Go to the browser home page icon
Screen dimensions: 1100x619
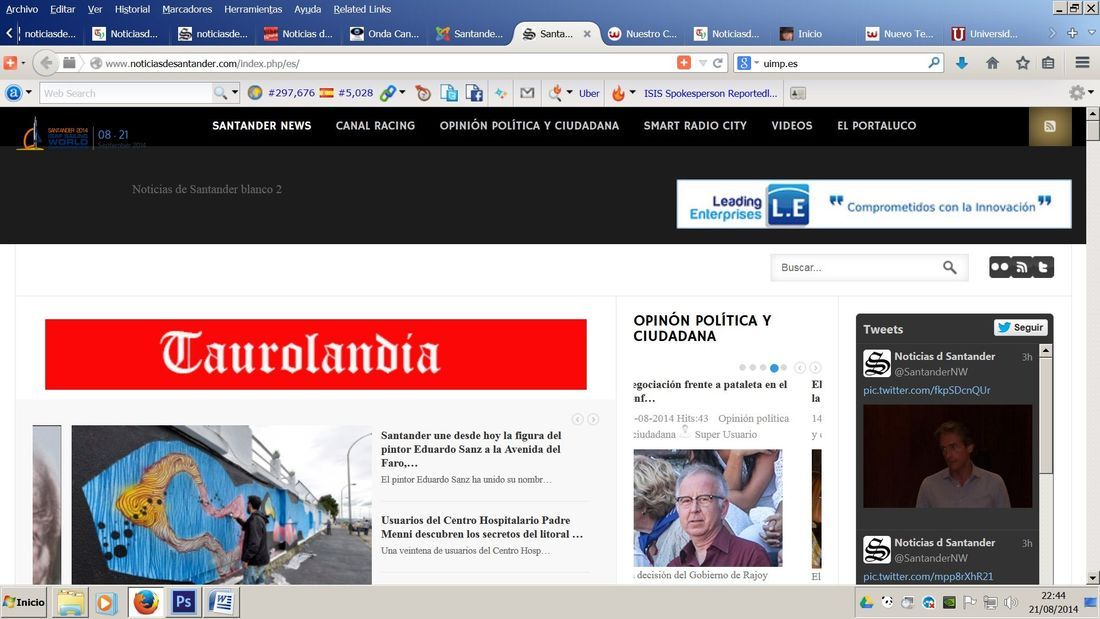(x=992, y=63)
